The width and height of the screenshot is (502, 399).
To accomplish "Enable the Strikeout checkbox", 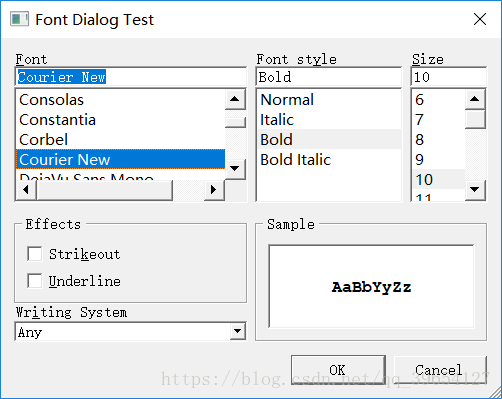I will [x=35, y=254].
